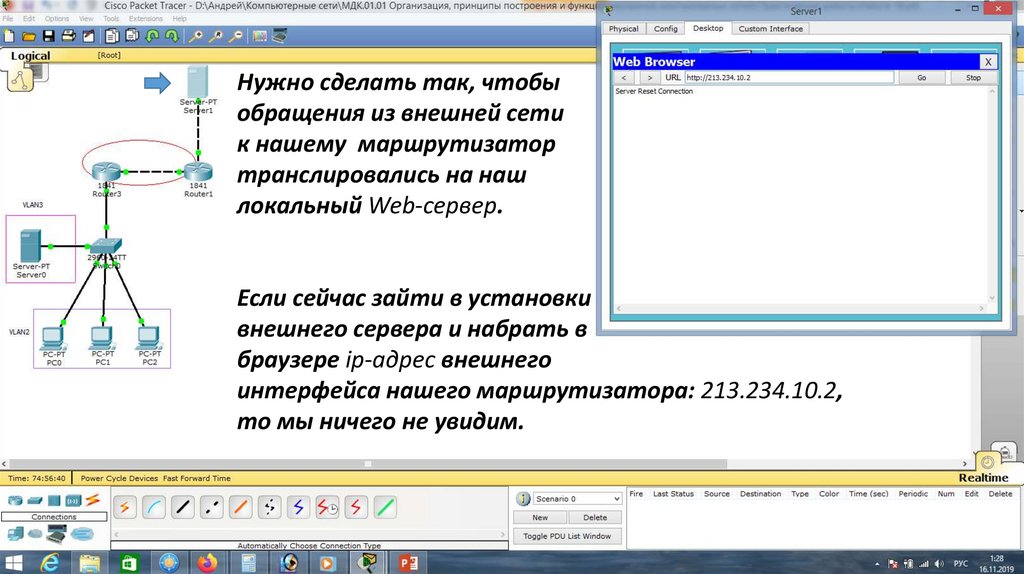Click the Undo green arrow icon
Screen dimensions: 1024x574
[153, 37]
